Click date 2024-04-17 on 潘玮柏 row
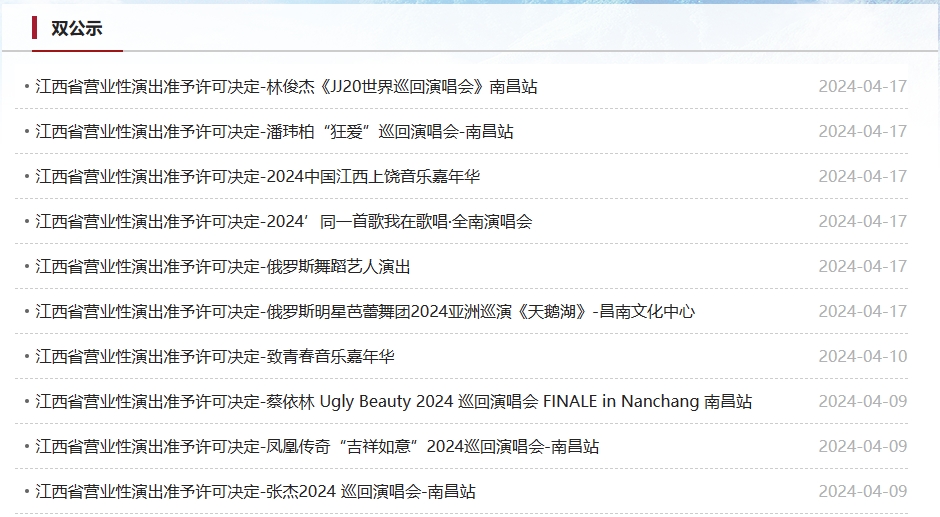This screenshot has width=940, height=517. click(x=863, y=131)
